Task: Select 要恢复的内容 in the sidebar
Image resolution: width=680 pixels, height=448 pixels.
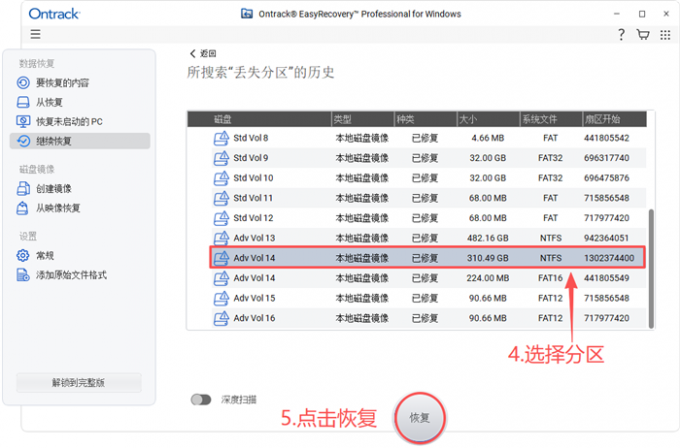Action: (x=62, y=82)
